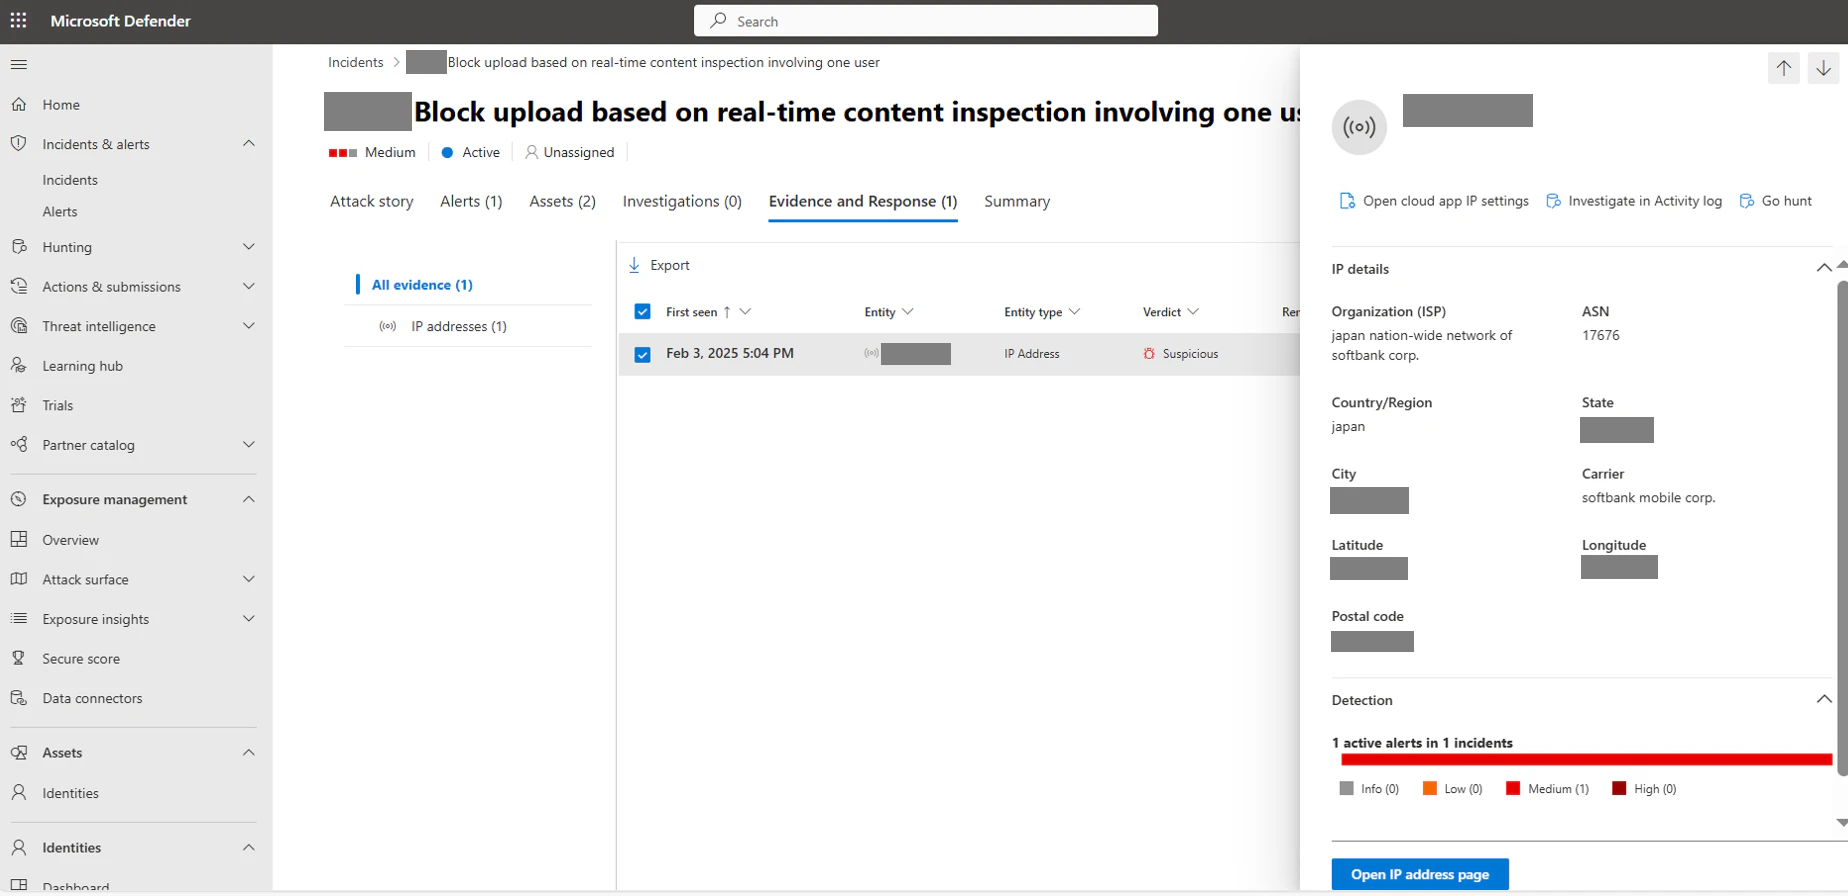Viewport: 1848px width, 896px height.
Task: Click the Learning hub icon
Action: pos(18,365)
